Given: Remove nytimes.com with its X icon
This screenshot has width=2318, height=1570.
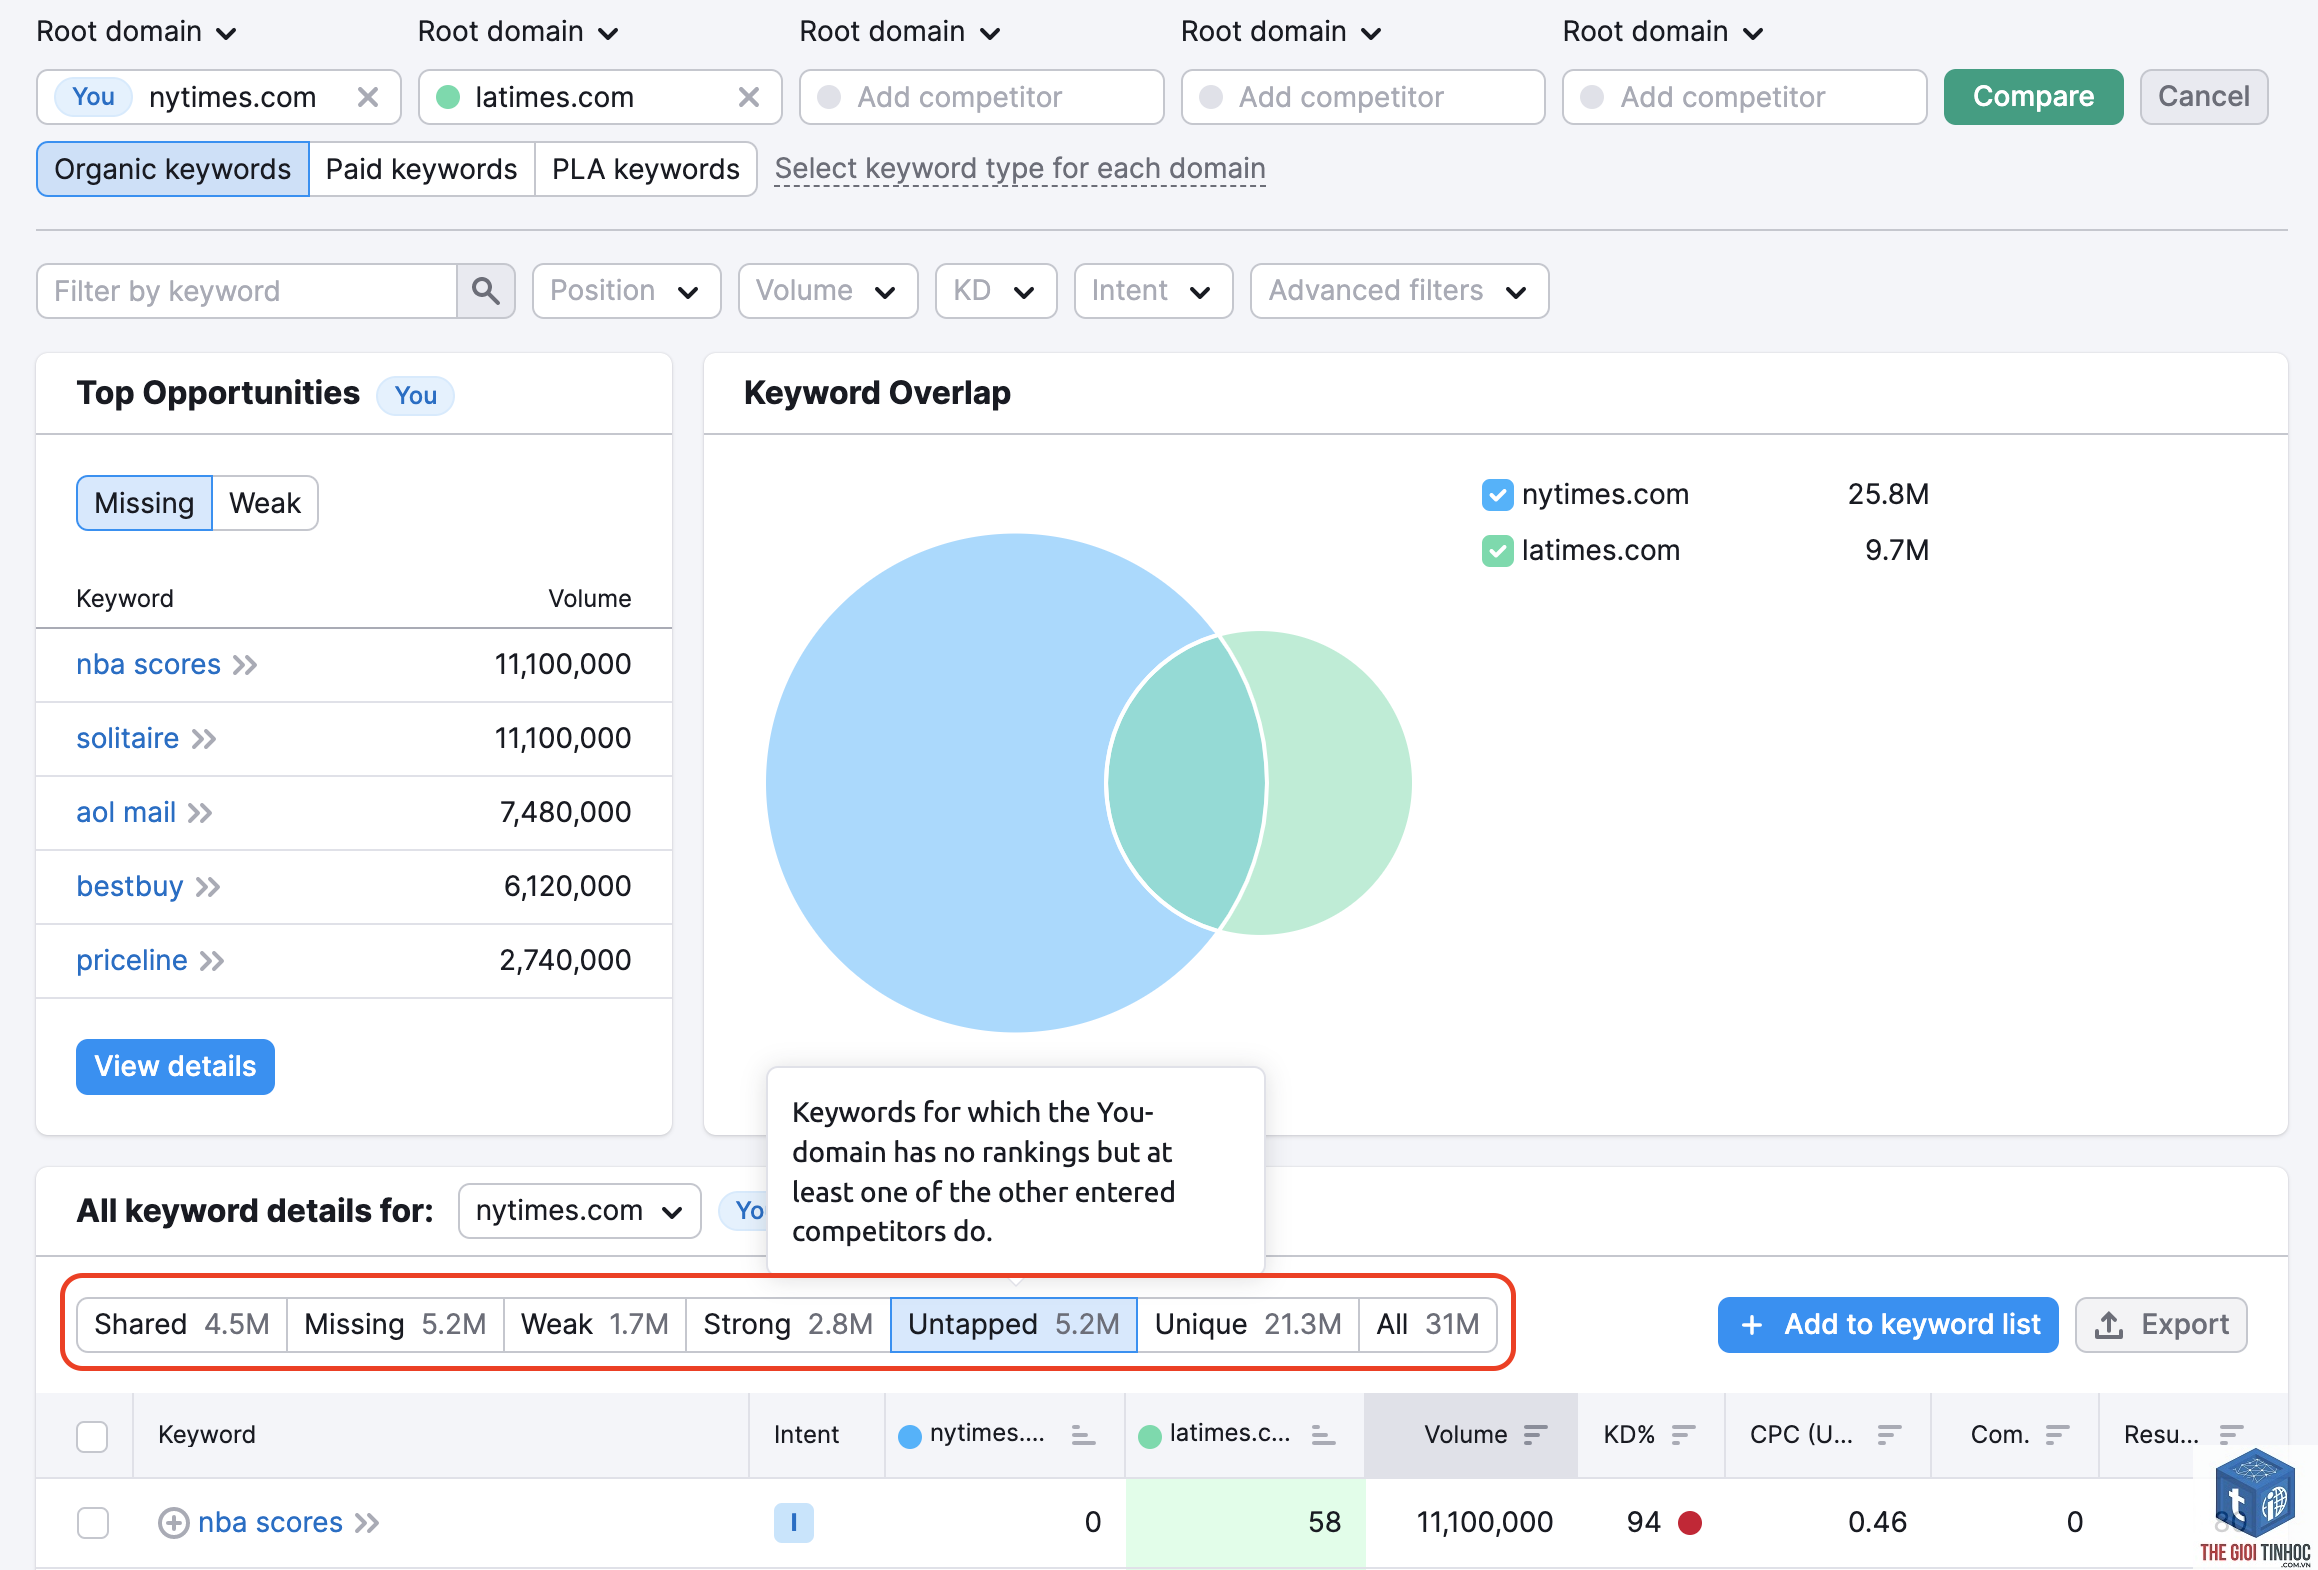Looking at the screenshot, I should pos(368,97).
